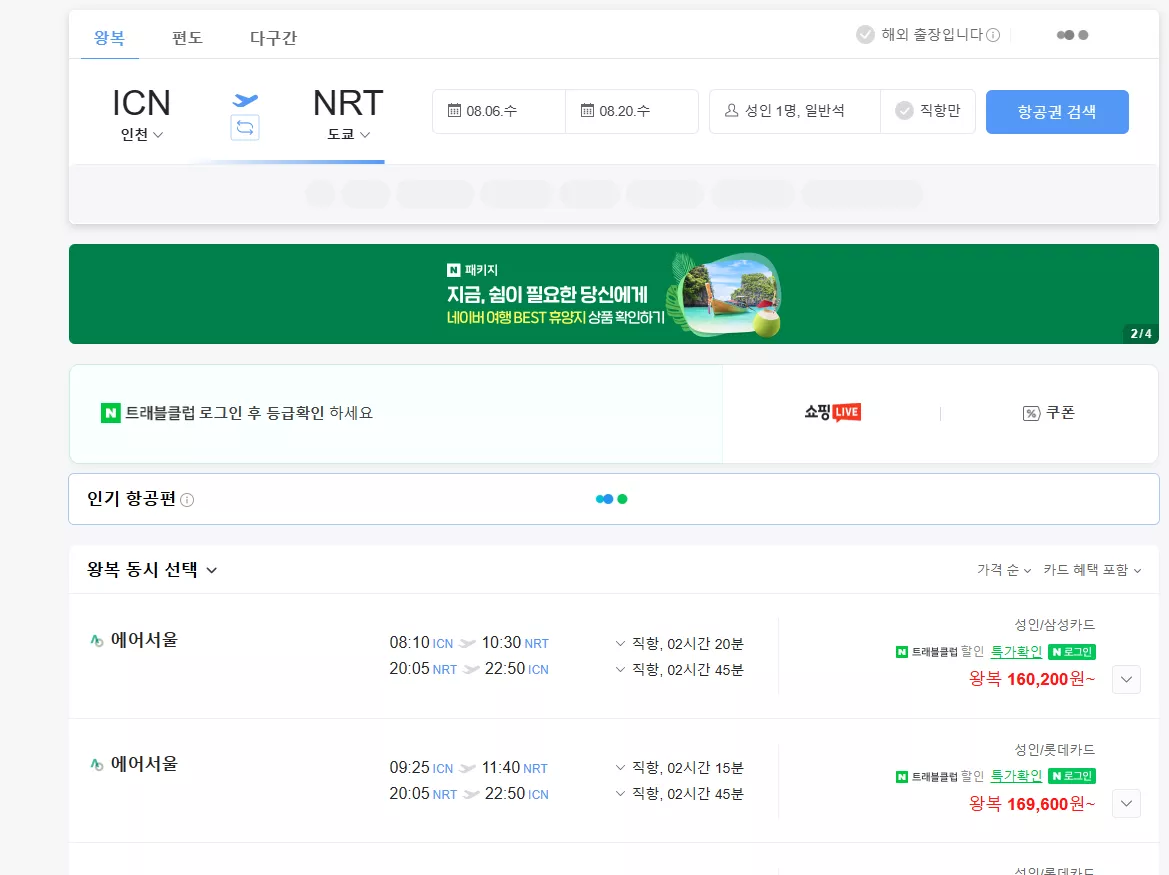Click the 항공권 검색 search button
Screen dimensions: 1169x875
click(x=1056, y=112)
